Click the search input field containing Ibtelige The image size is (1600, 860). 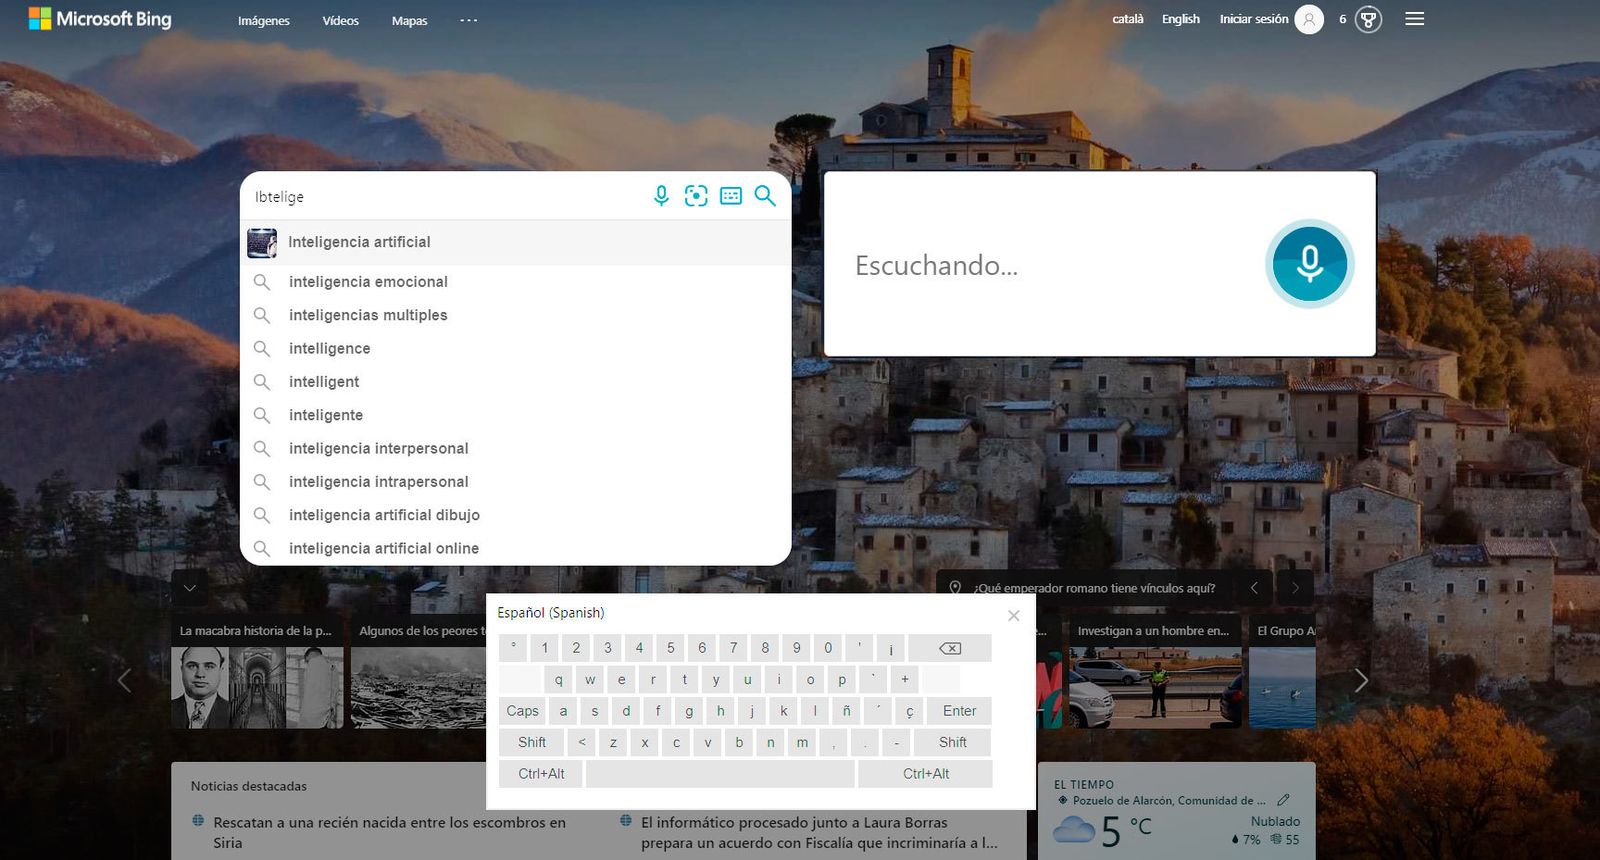445,196
